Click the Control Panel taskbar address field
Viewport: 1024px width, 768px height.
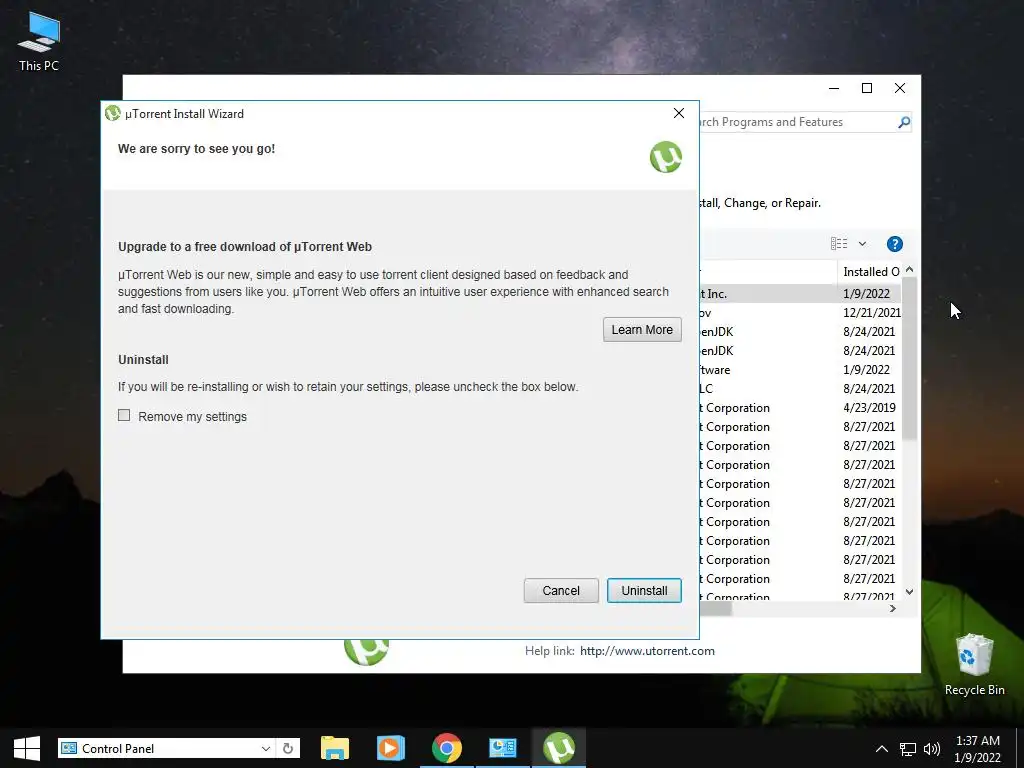tap(167, 748)
